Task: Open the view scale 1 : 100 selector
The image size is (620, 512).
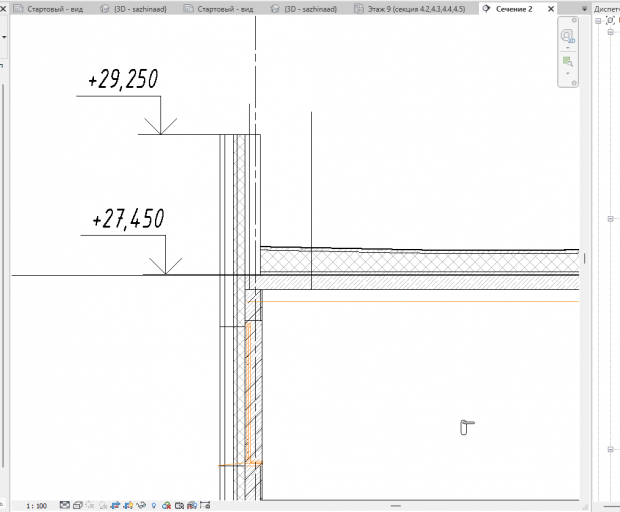Action: pyautogui.click(x=36, y=506)
